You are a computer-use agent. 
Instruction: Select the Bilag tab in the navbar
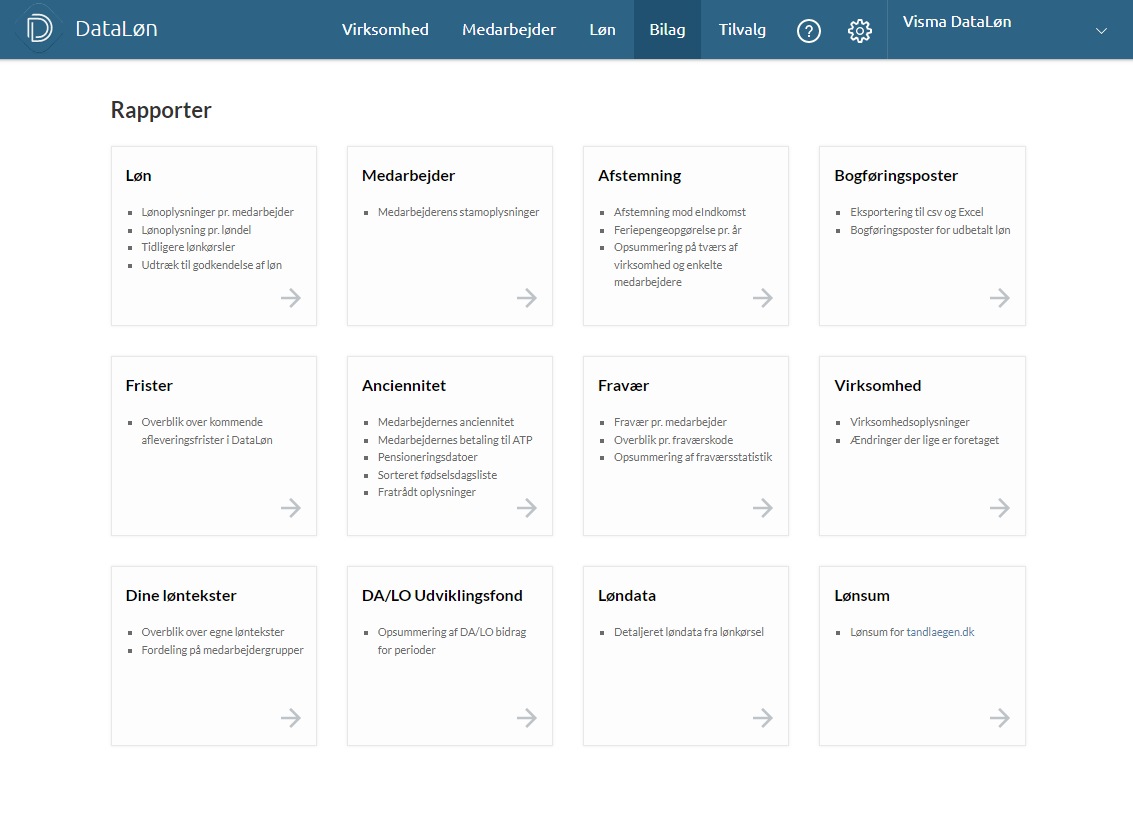pyautogui.click(x=667, y=30)
